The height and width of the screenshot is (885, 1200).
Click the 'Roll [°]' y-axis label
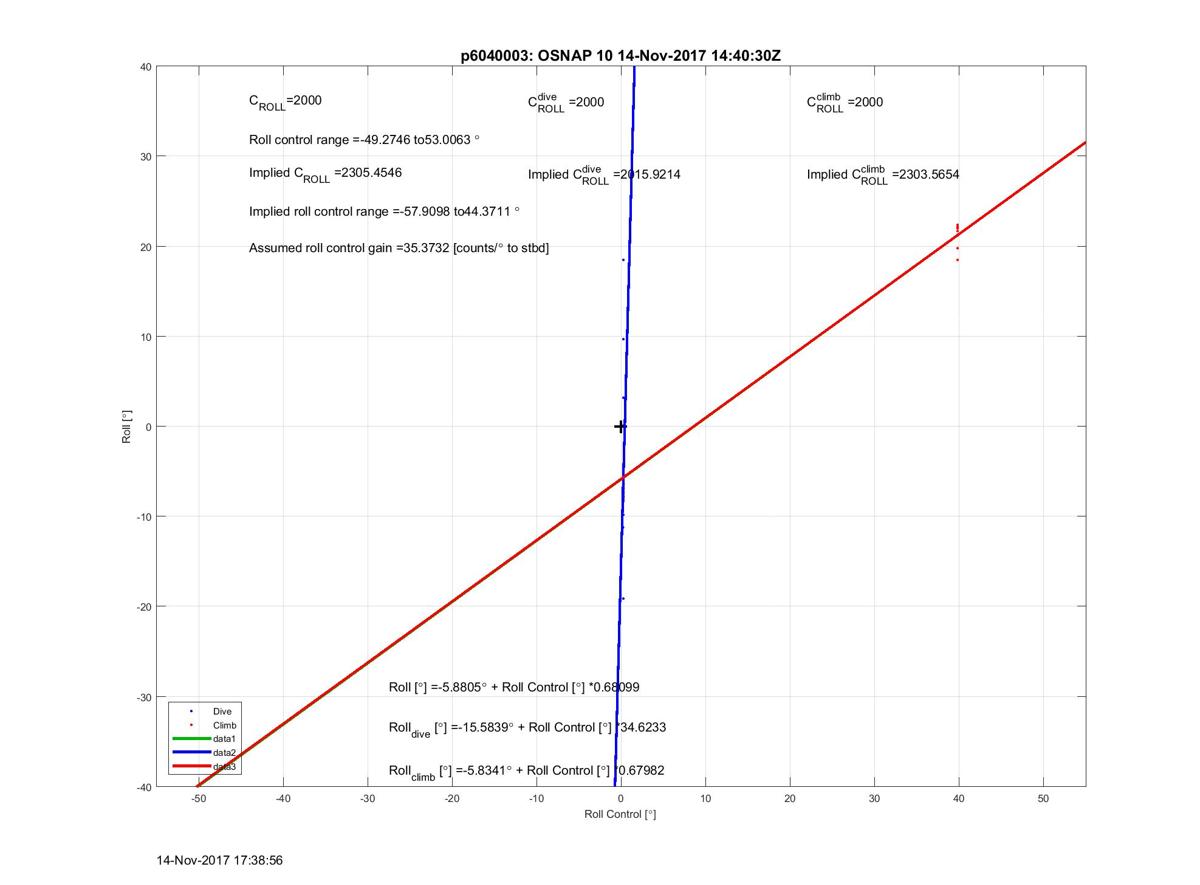127,426
